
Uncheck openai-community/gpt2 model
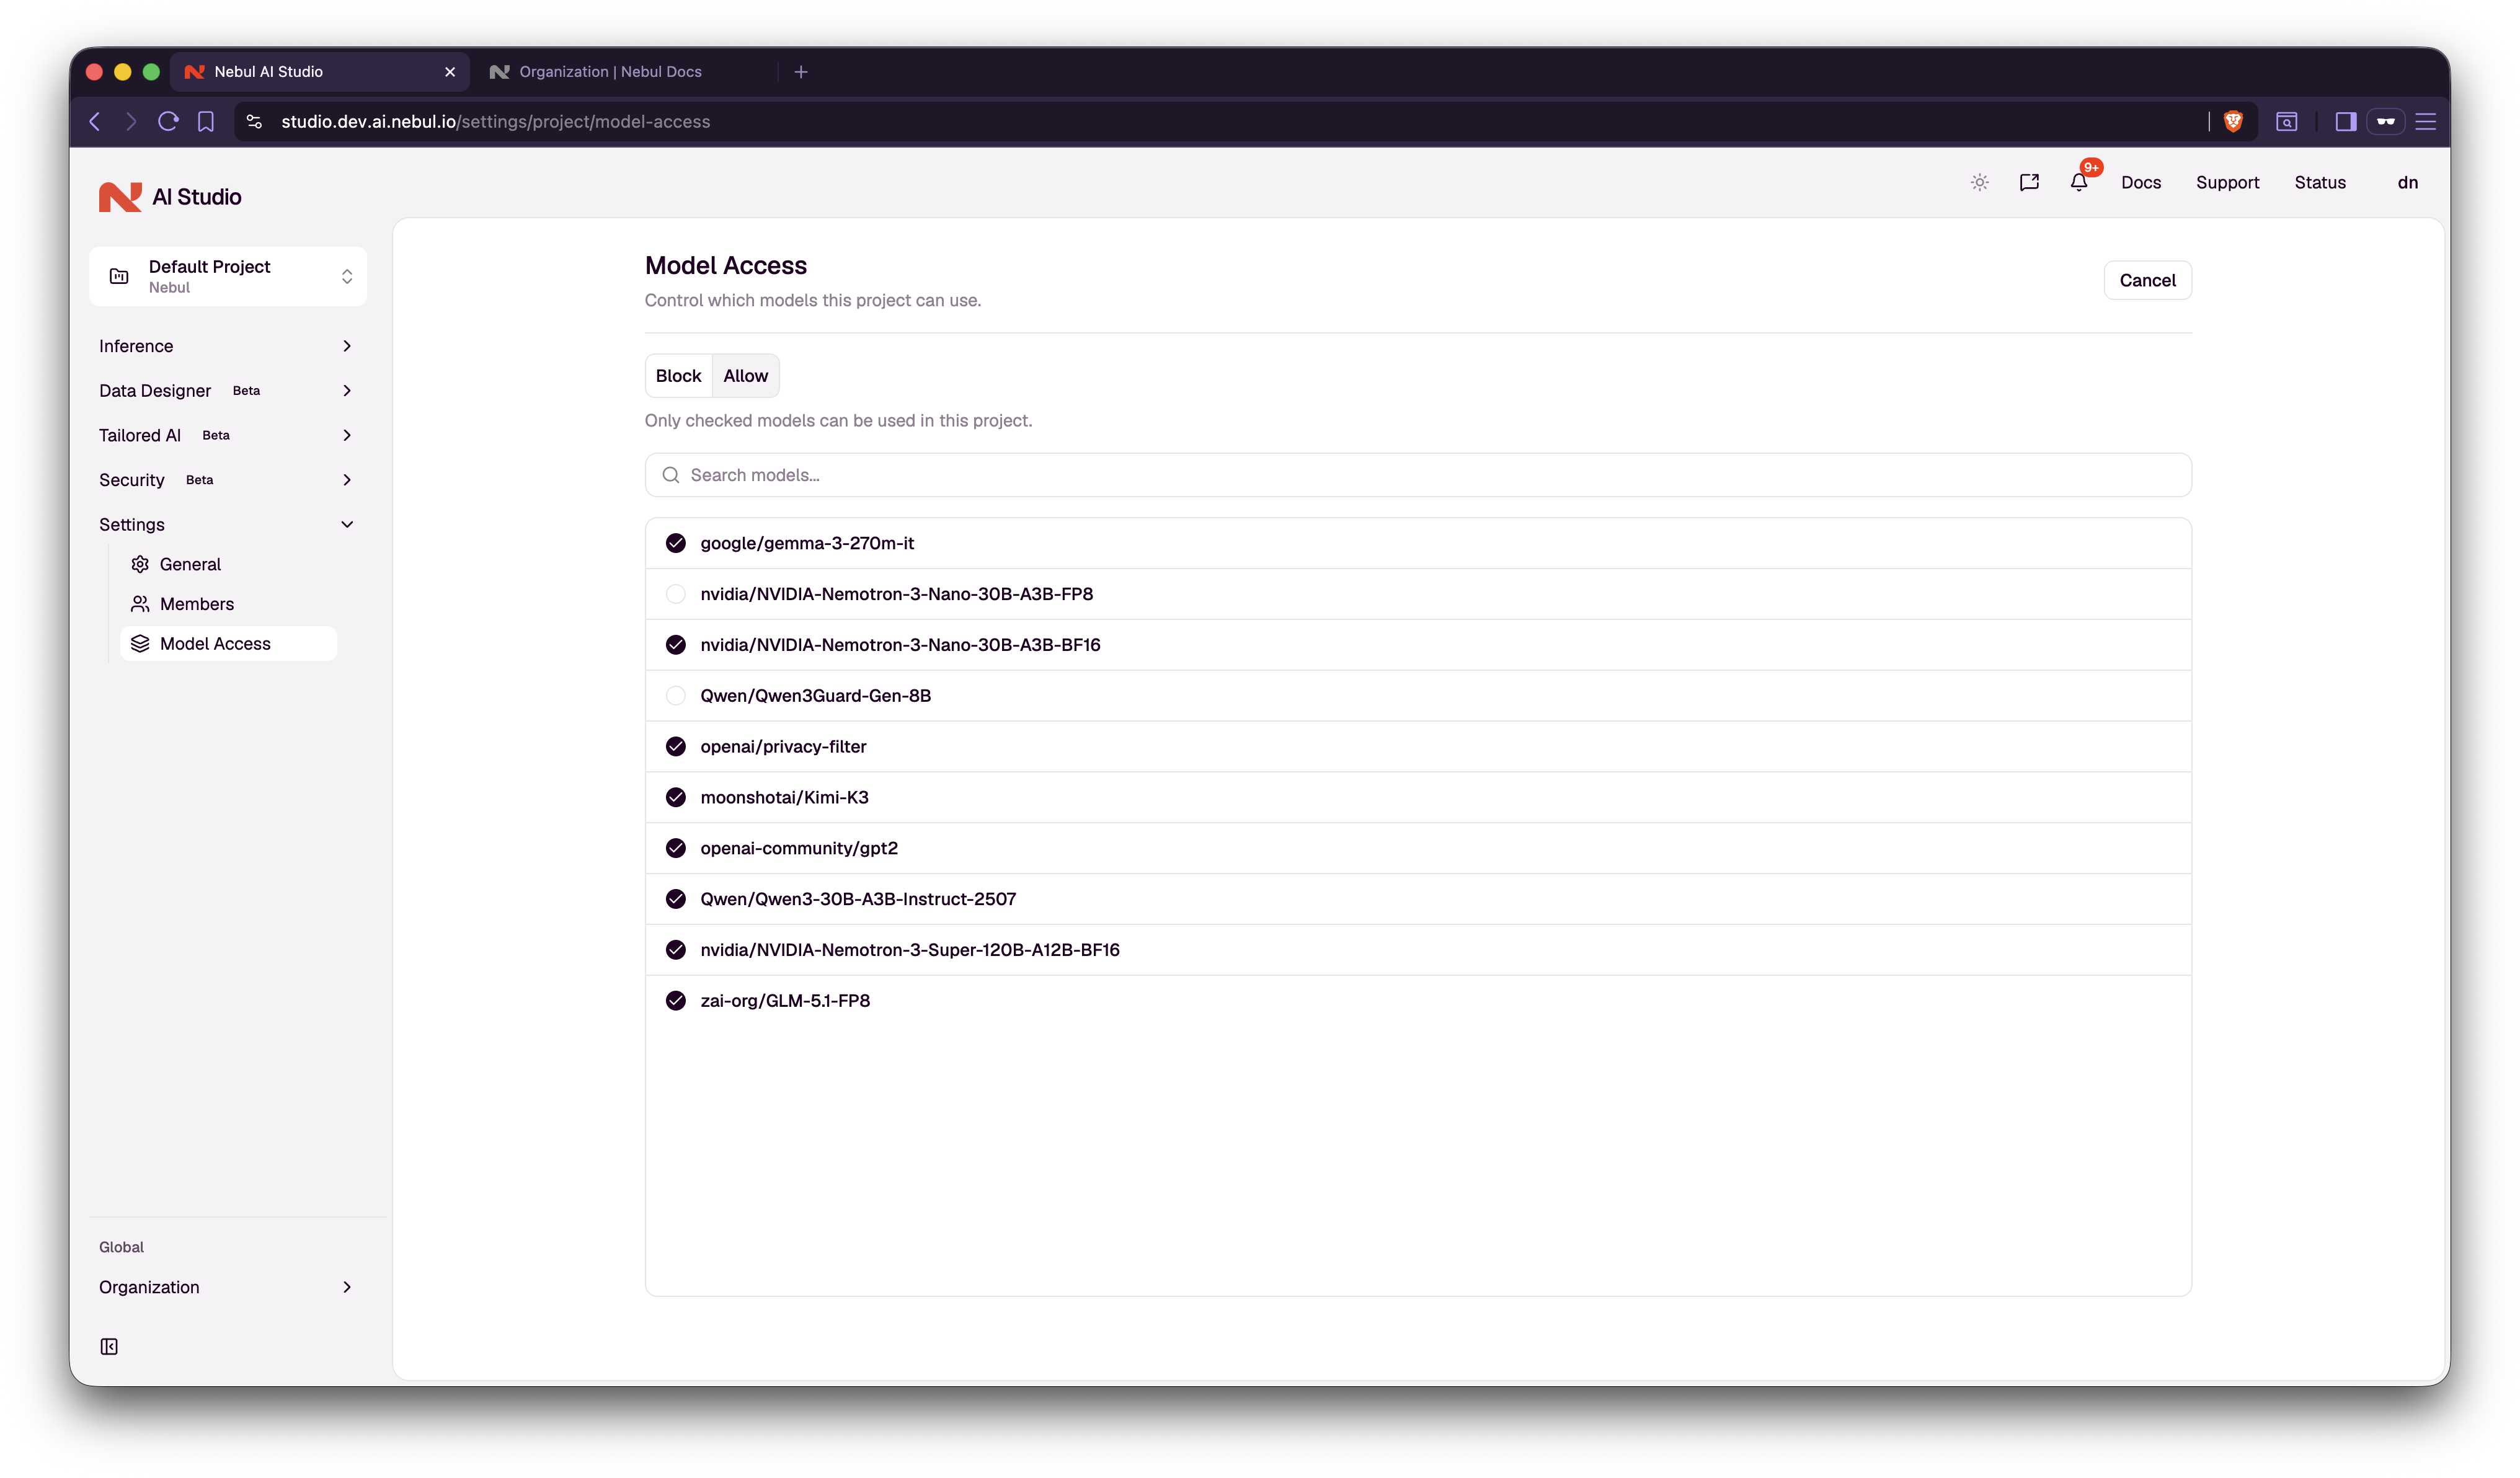(x=676, y=848)
